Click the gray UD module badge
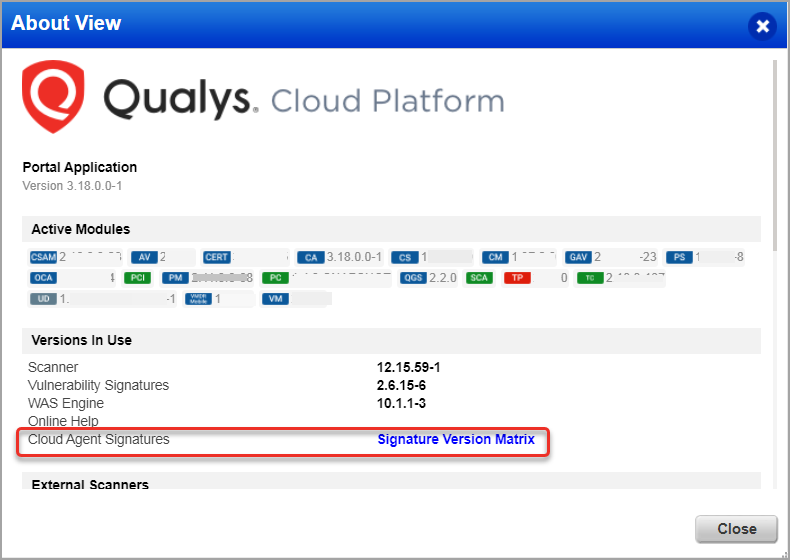 click(x=43, y=299)
